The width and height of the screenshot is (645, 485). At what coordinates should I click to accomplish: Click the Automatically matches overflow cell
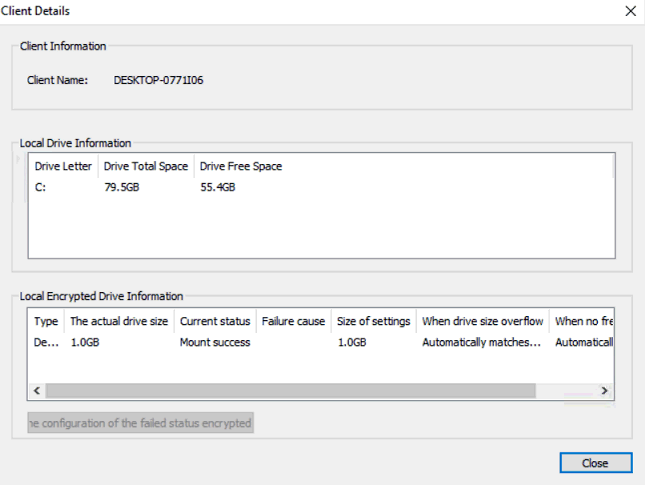tap(482, 342)
